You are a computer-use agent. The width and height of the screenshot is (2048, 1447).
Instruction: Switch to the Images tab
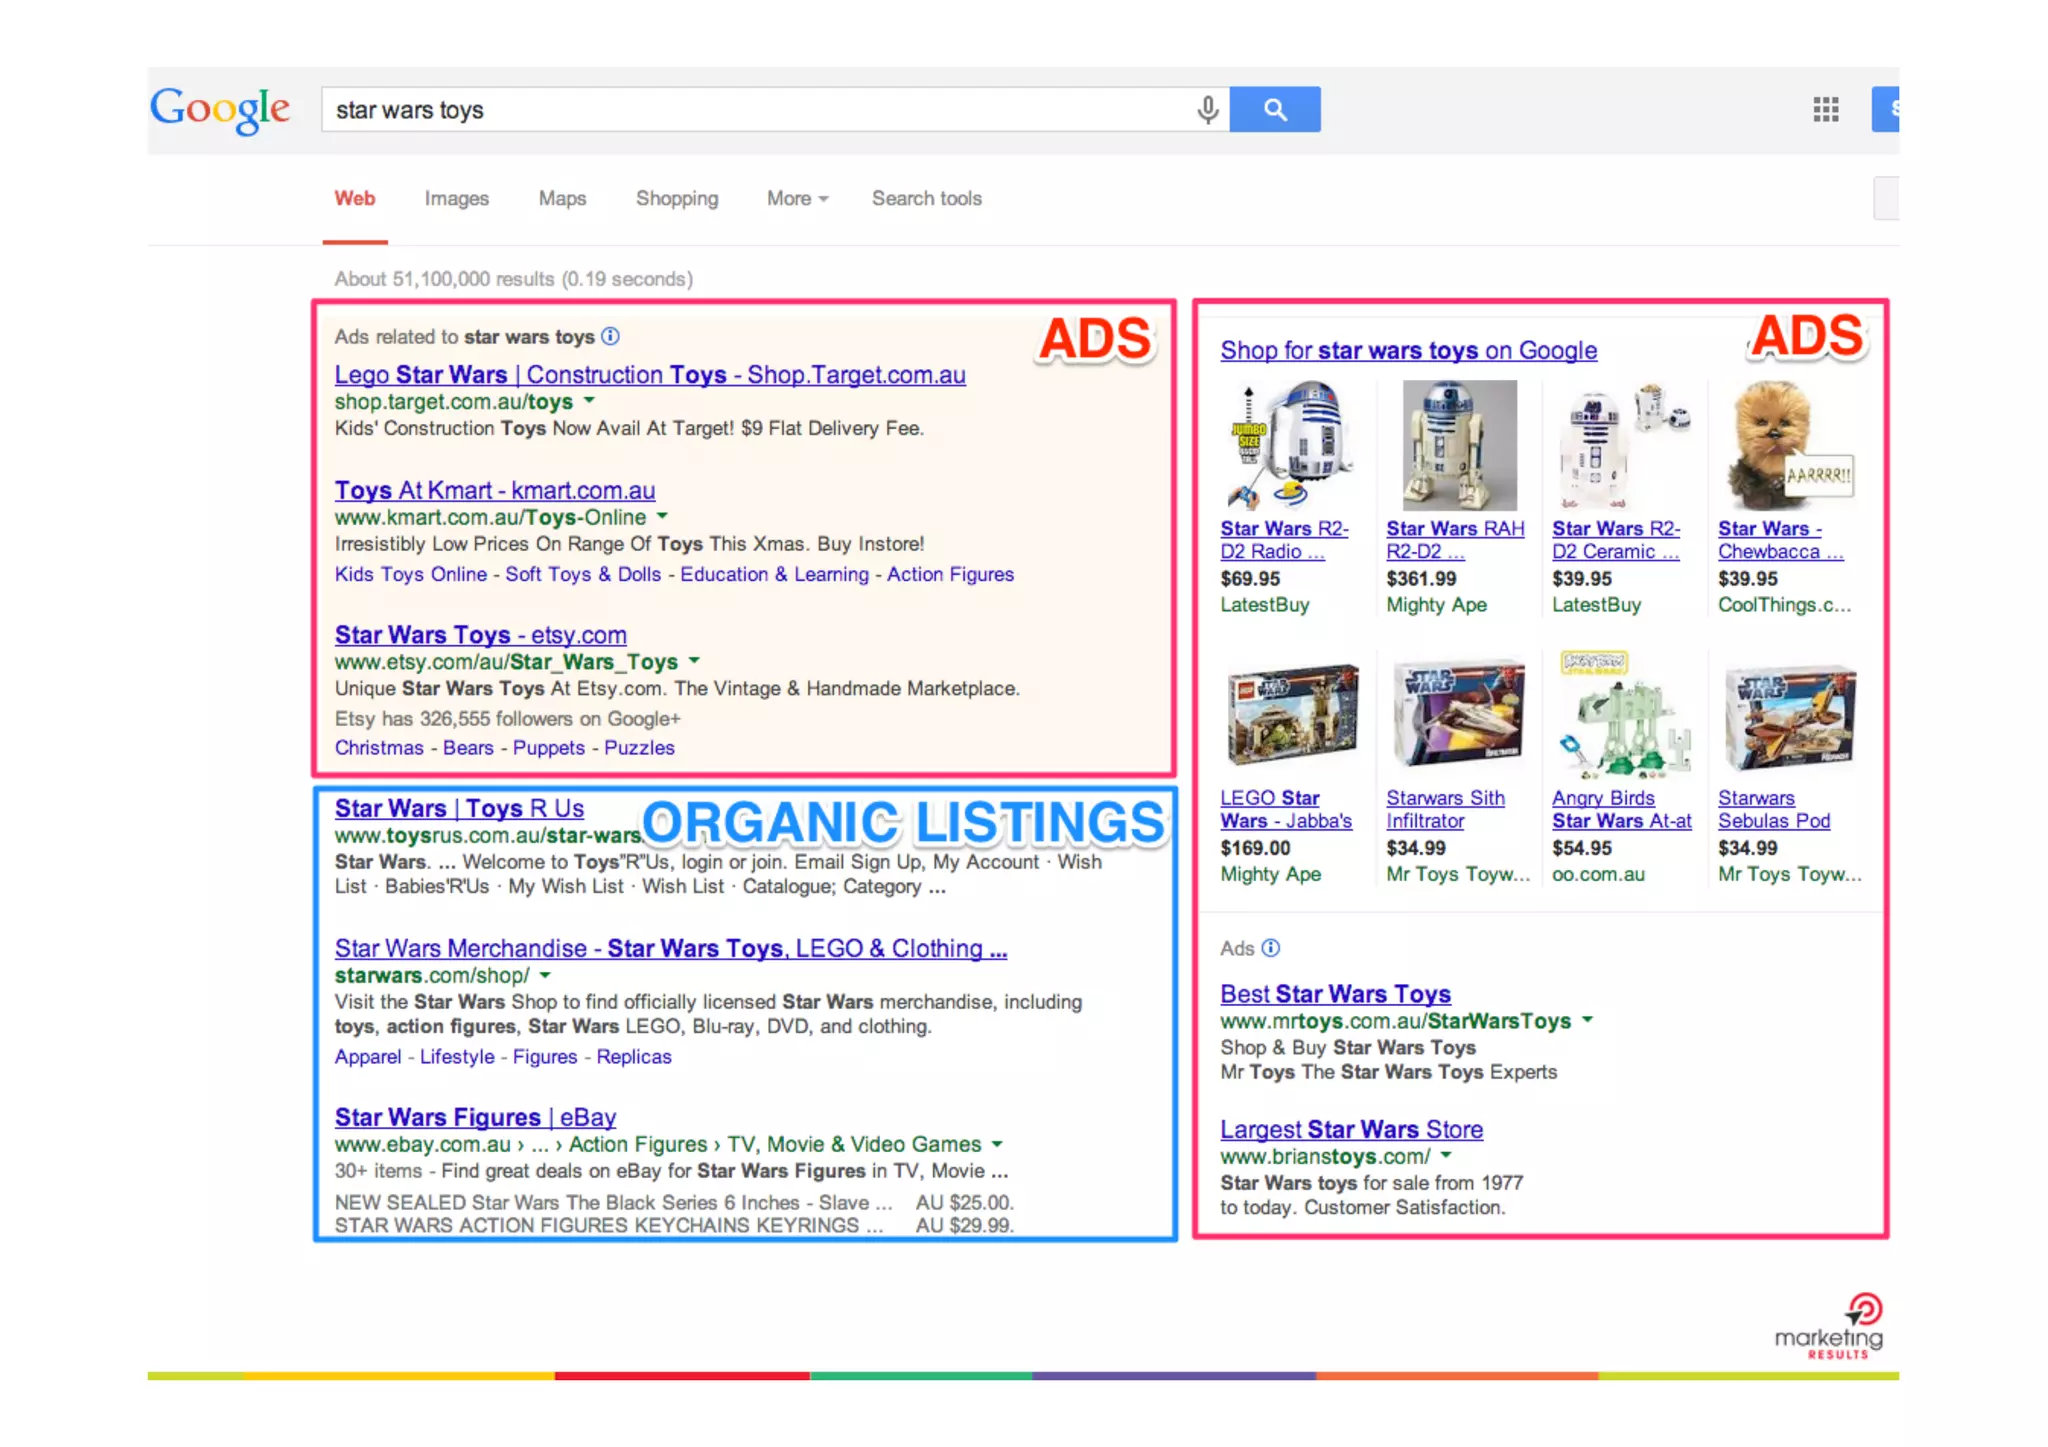[457, 198]
